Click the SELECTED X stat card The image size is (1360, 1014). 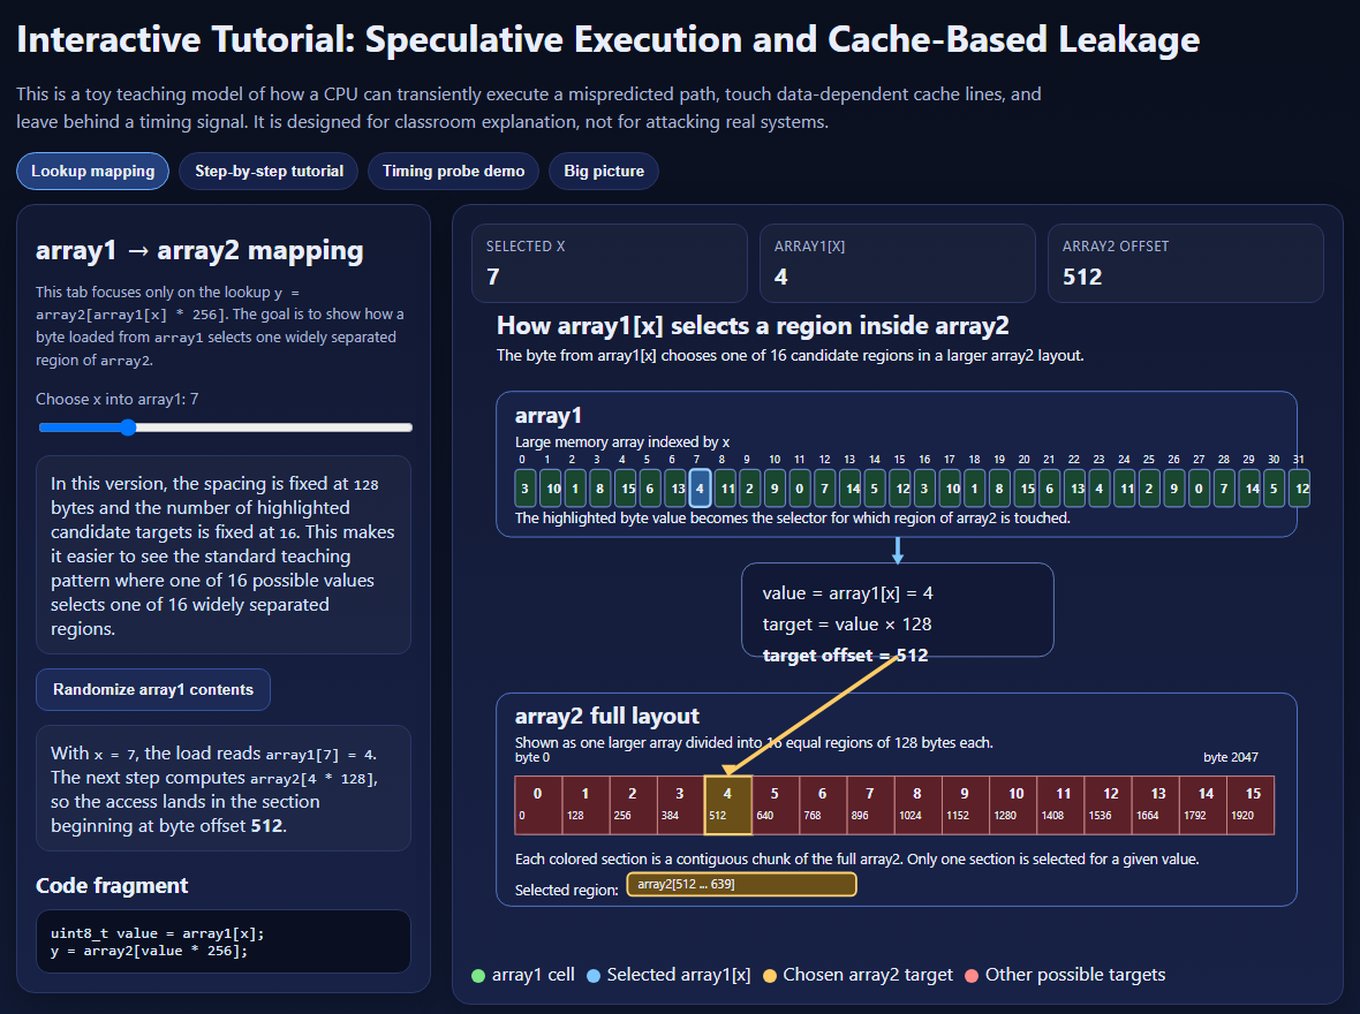click(609, 263)
